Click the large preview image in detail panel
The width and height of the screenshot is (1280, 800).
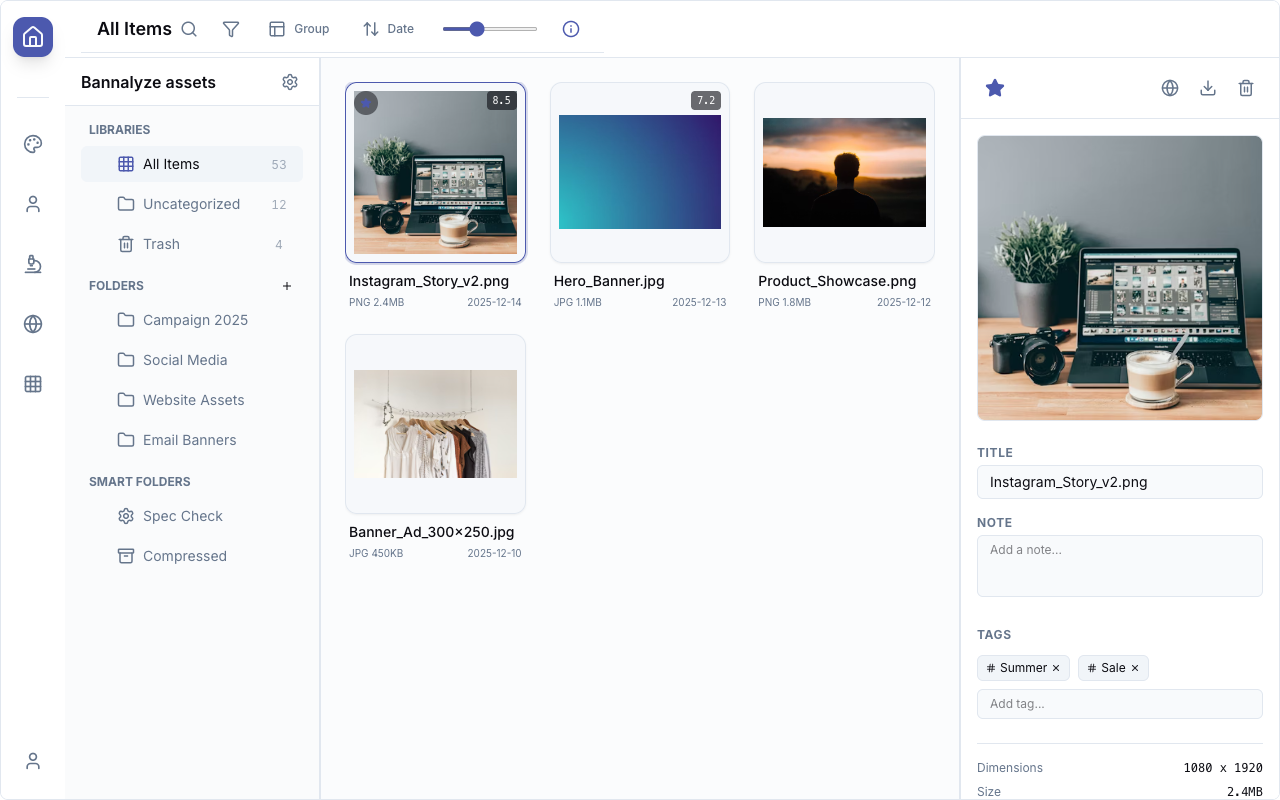pos(1120,278)
